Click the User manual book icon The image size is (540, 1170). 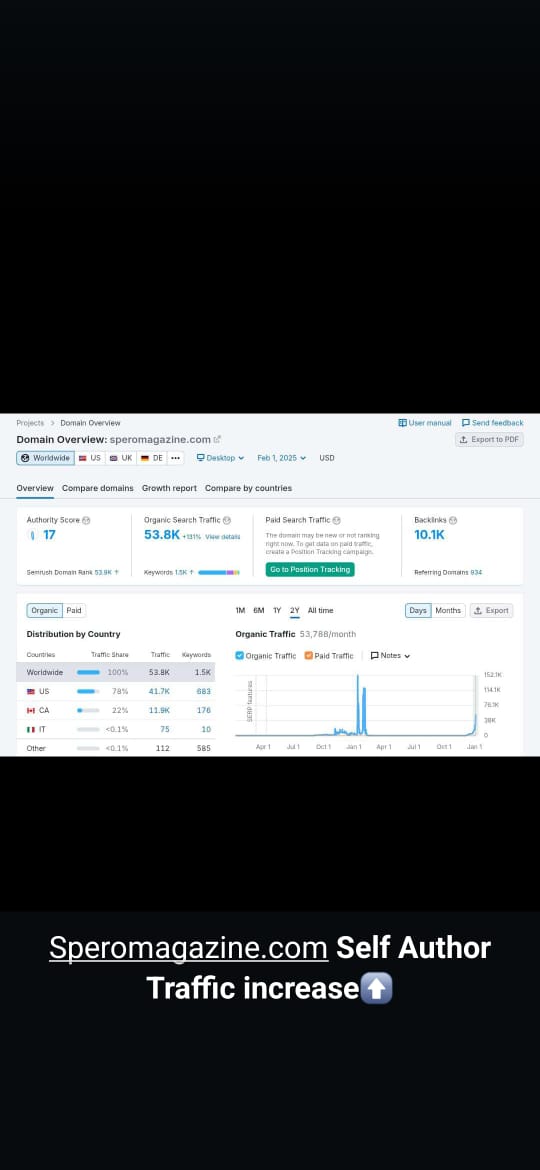click(x=403, y=422)
